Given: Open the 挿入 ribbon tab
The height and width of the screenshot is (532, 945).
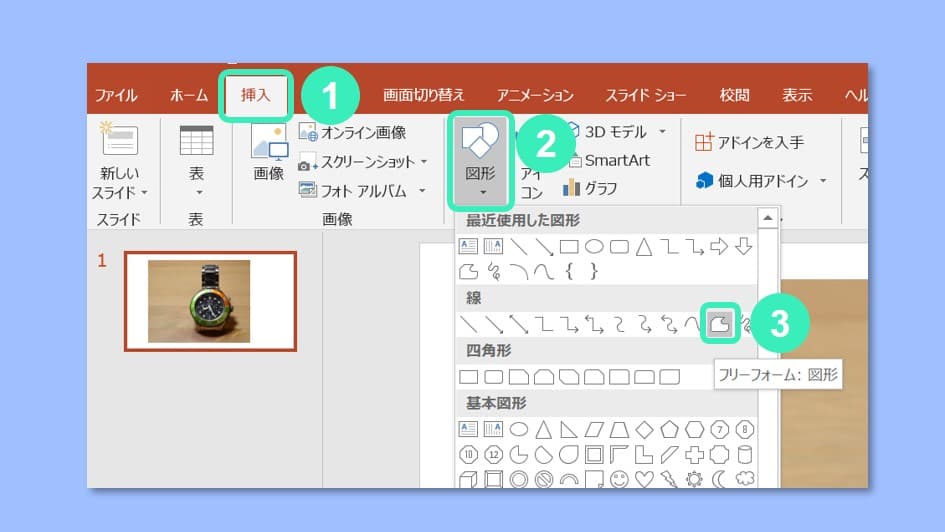Looking at the screenshot, I should click(256, 95).
